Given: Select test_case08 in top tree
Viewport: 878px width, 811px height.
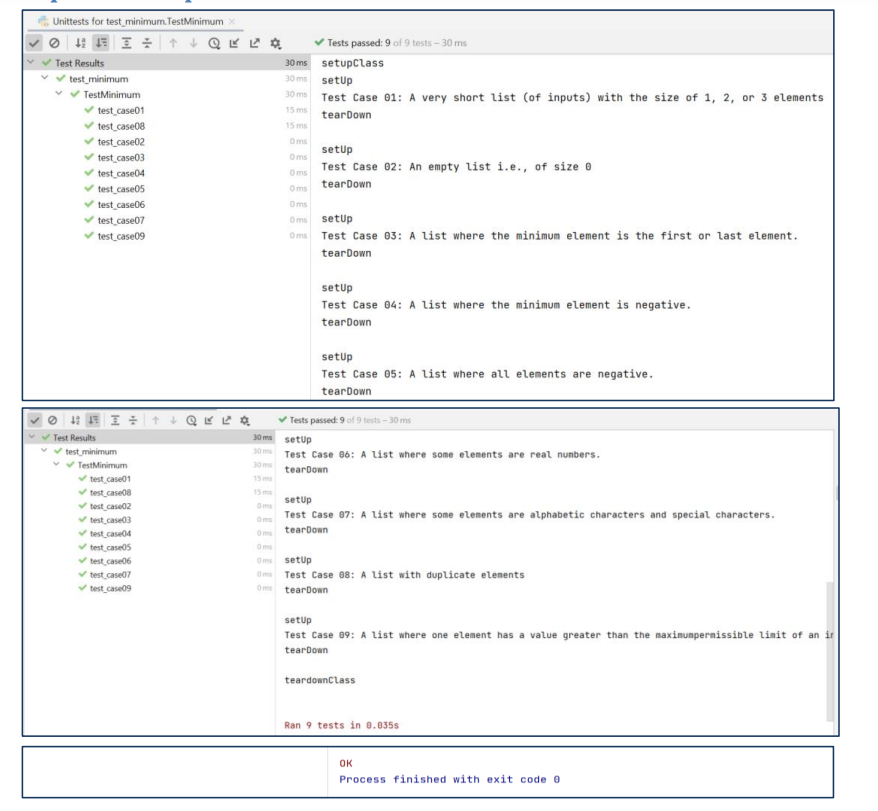Looking at the screenshot, I should [121, 126].
